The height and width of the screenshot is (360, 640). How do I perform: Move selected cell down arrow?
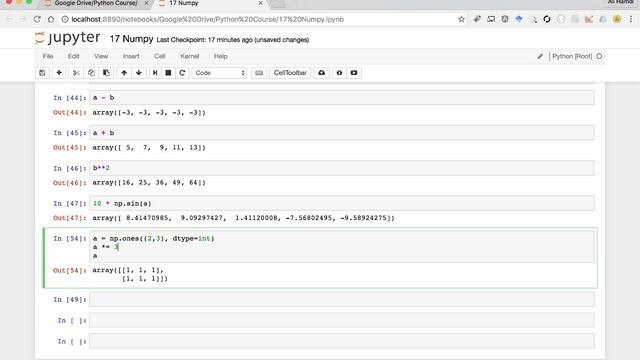click(139, 73)
